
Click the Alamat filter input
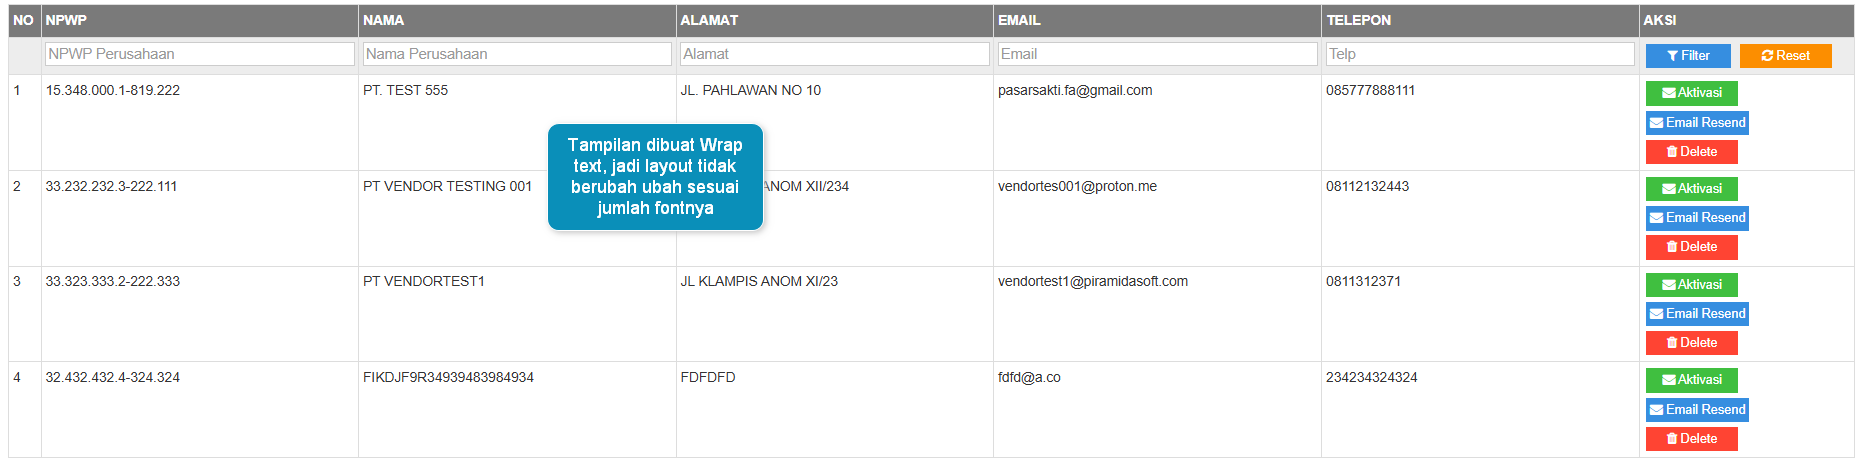(834, 54)
